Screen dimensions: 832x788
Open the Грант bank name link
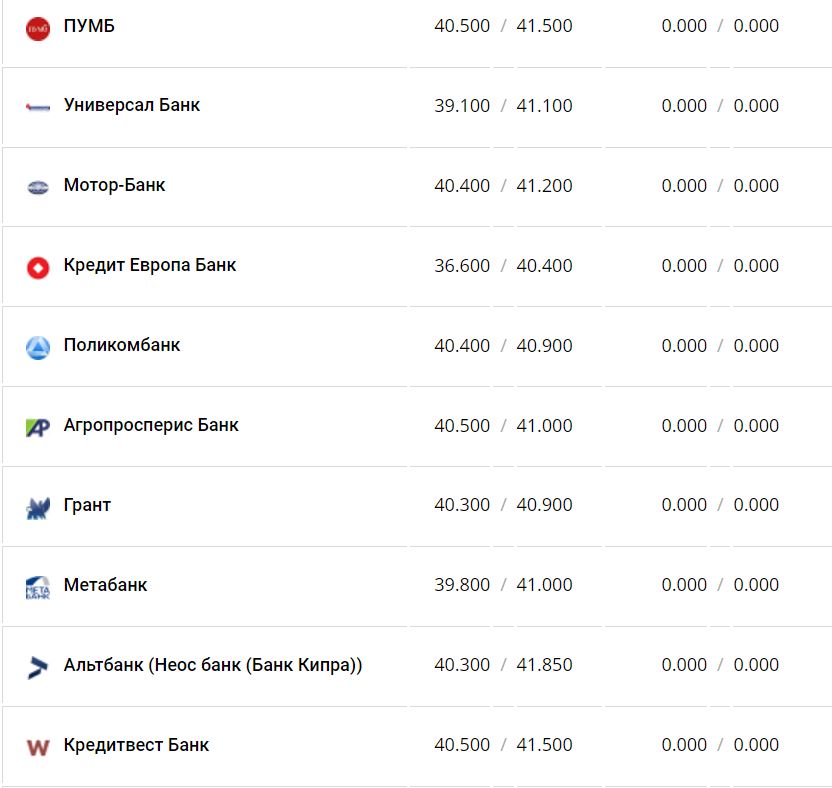(87, 505)
